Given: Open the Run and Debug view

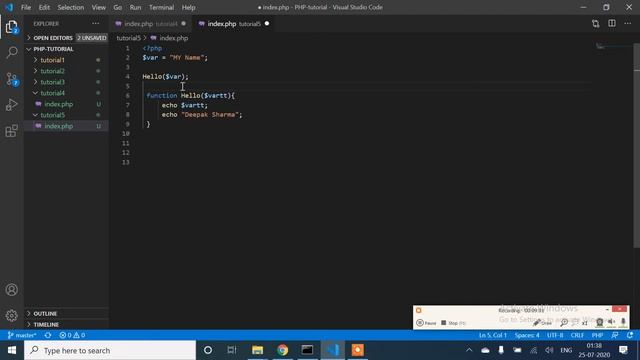Looking at the screenshot, I should point(11,105).
